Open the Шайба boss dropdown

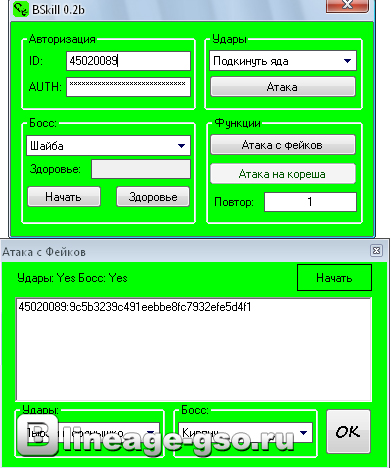coord(108,145)
